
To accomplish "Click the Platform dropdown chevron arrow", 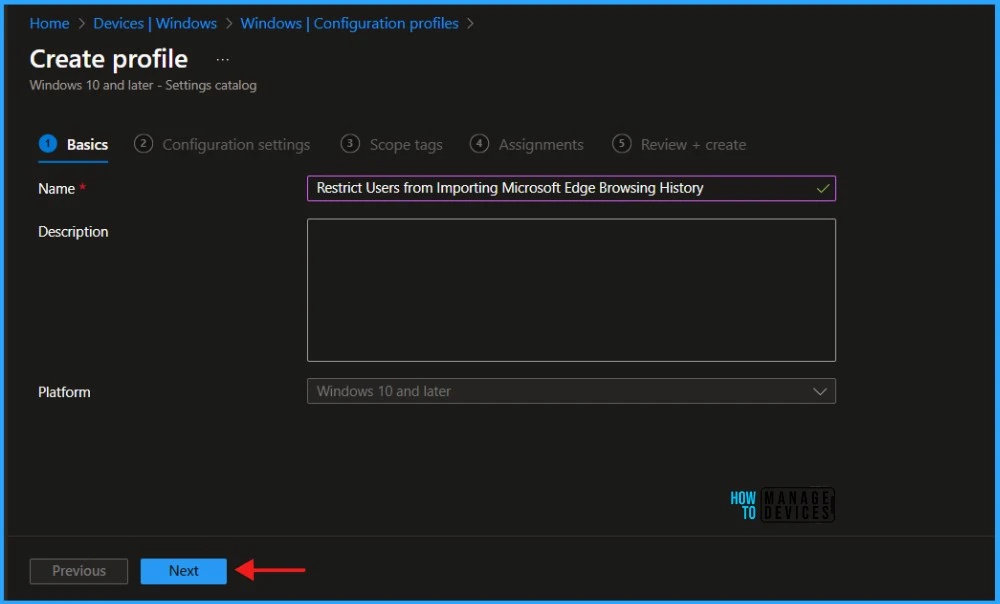I will (820, 392).
